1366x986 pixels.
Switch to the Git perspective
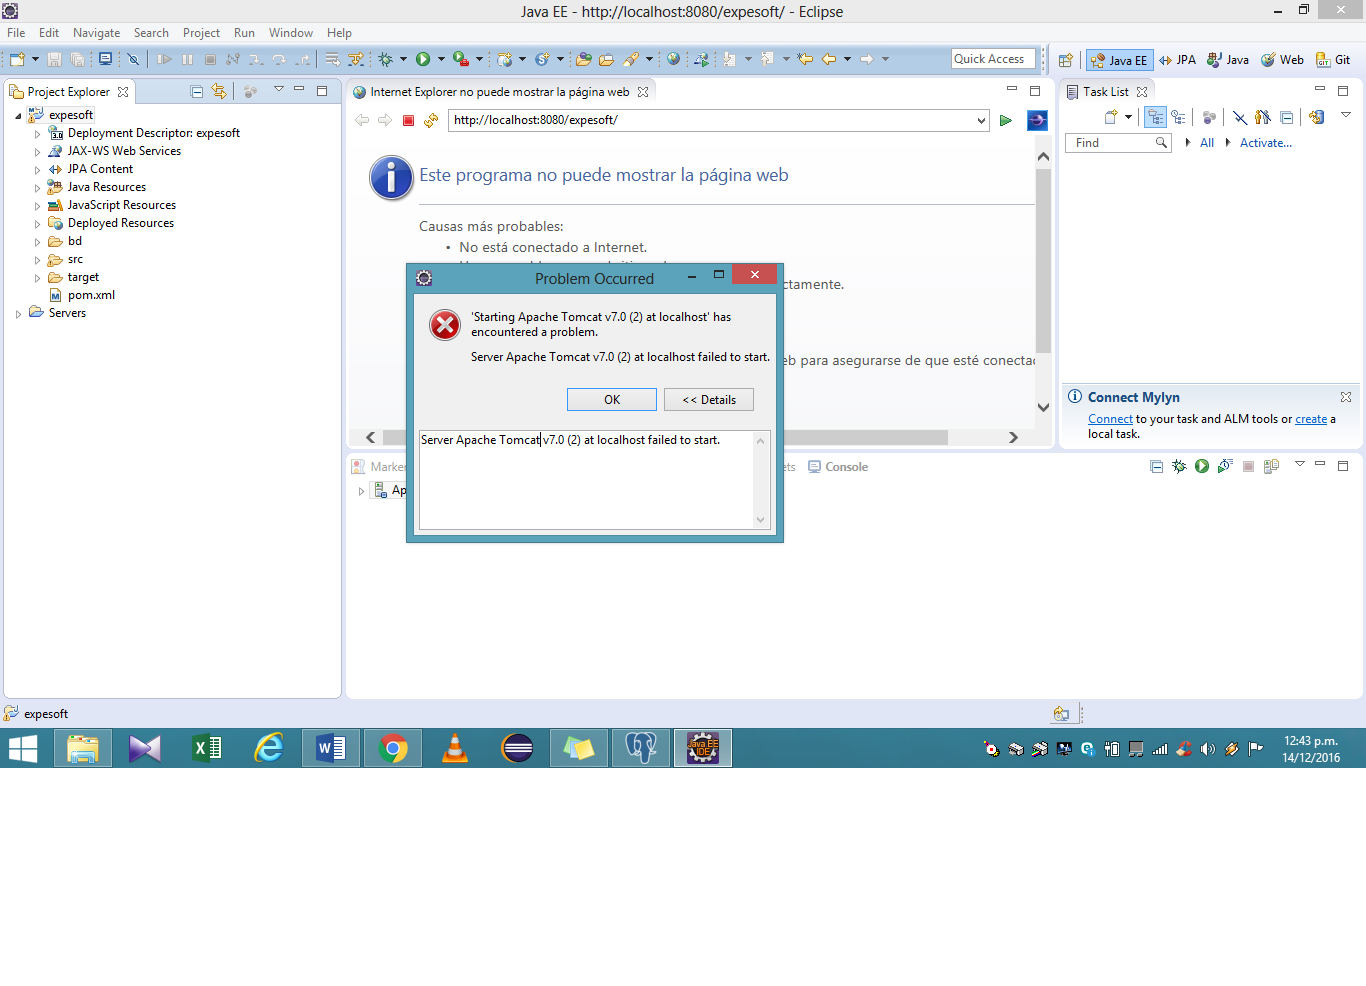point(1333,60)
